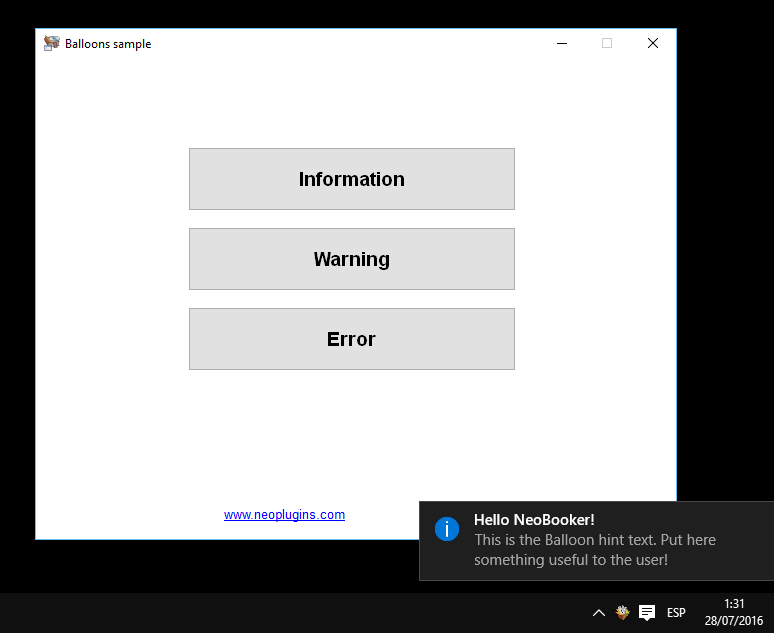Click the 1:31 taskbar clock
The image size is (774, 633).
tap(734, 604)
